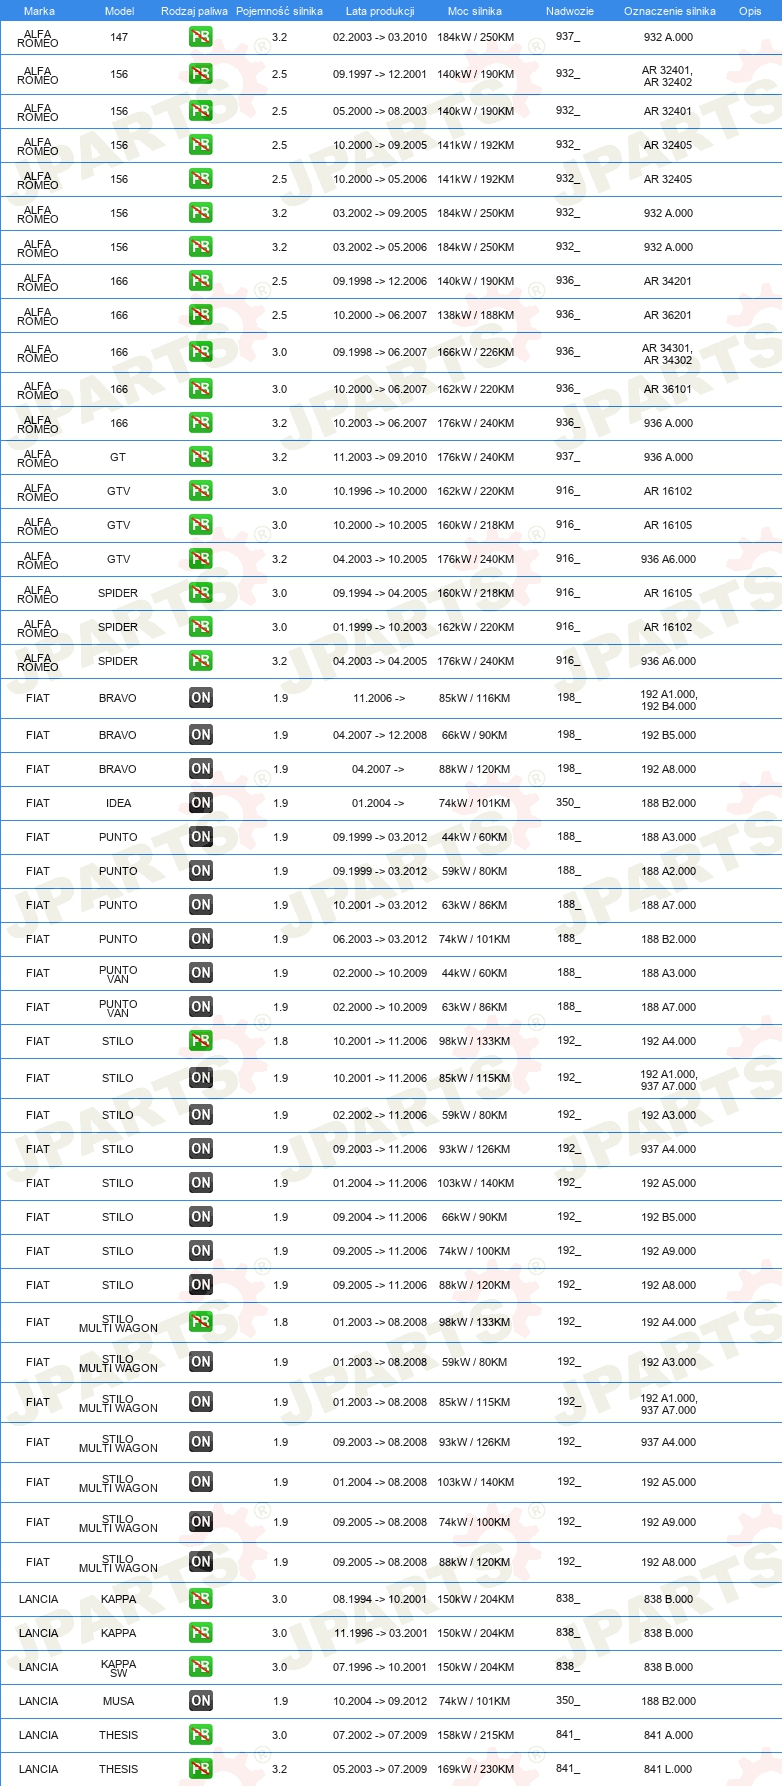The width and height of the screenshot is (782, 1786).
Task: Click production years '02.2003 -> 03.2010'
Action: coord(380,37)
